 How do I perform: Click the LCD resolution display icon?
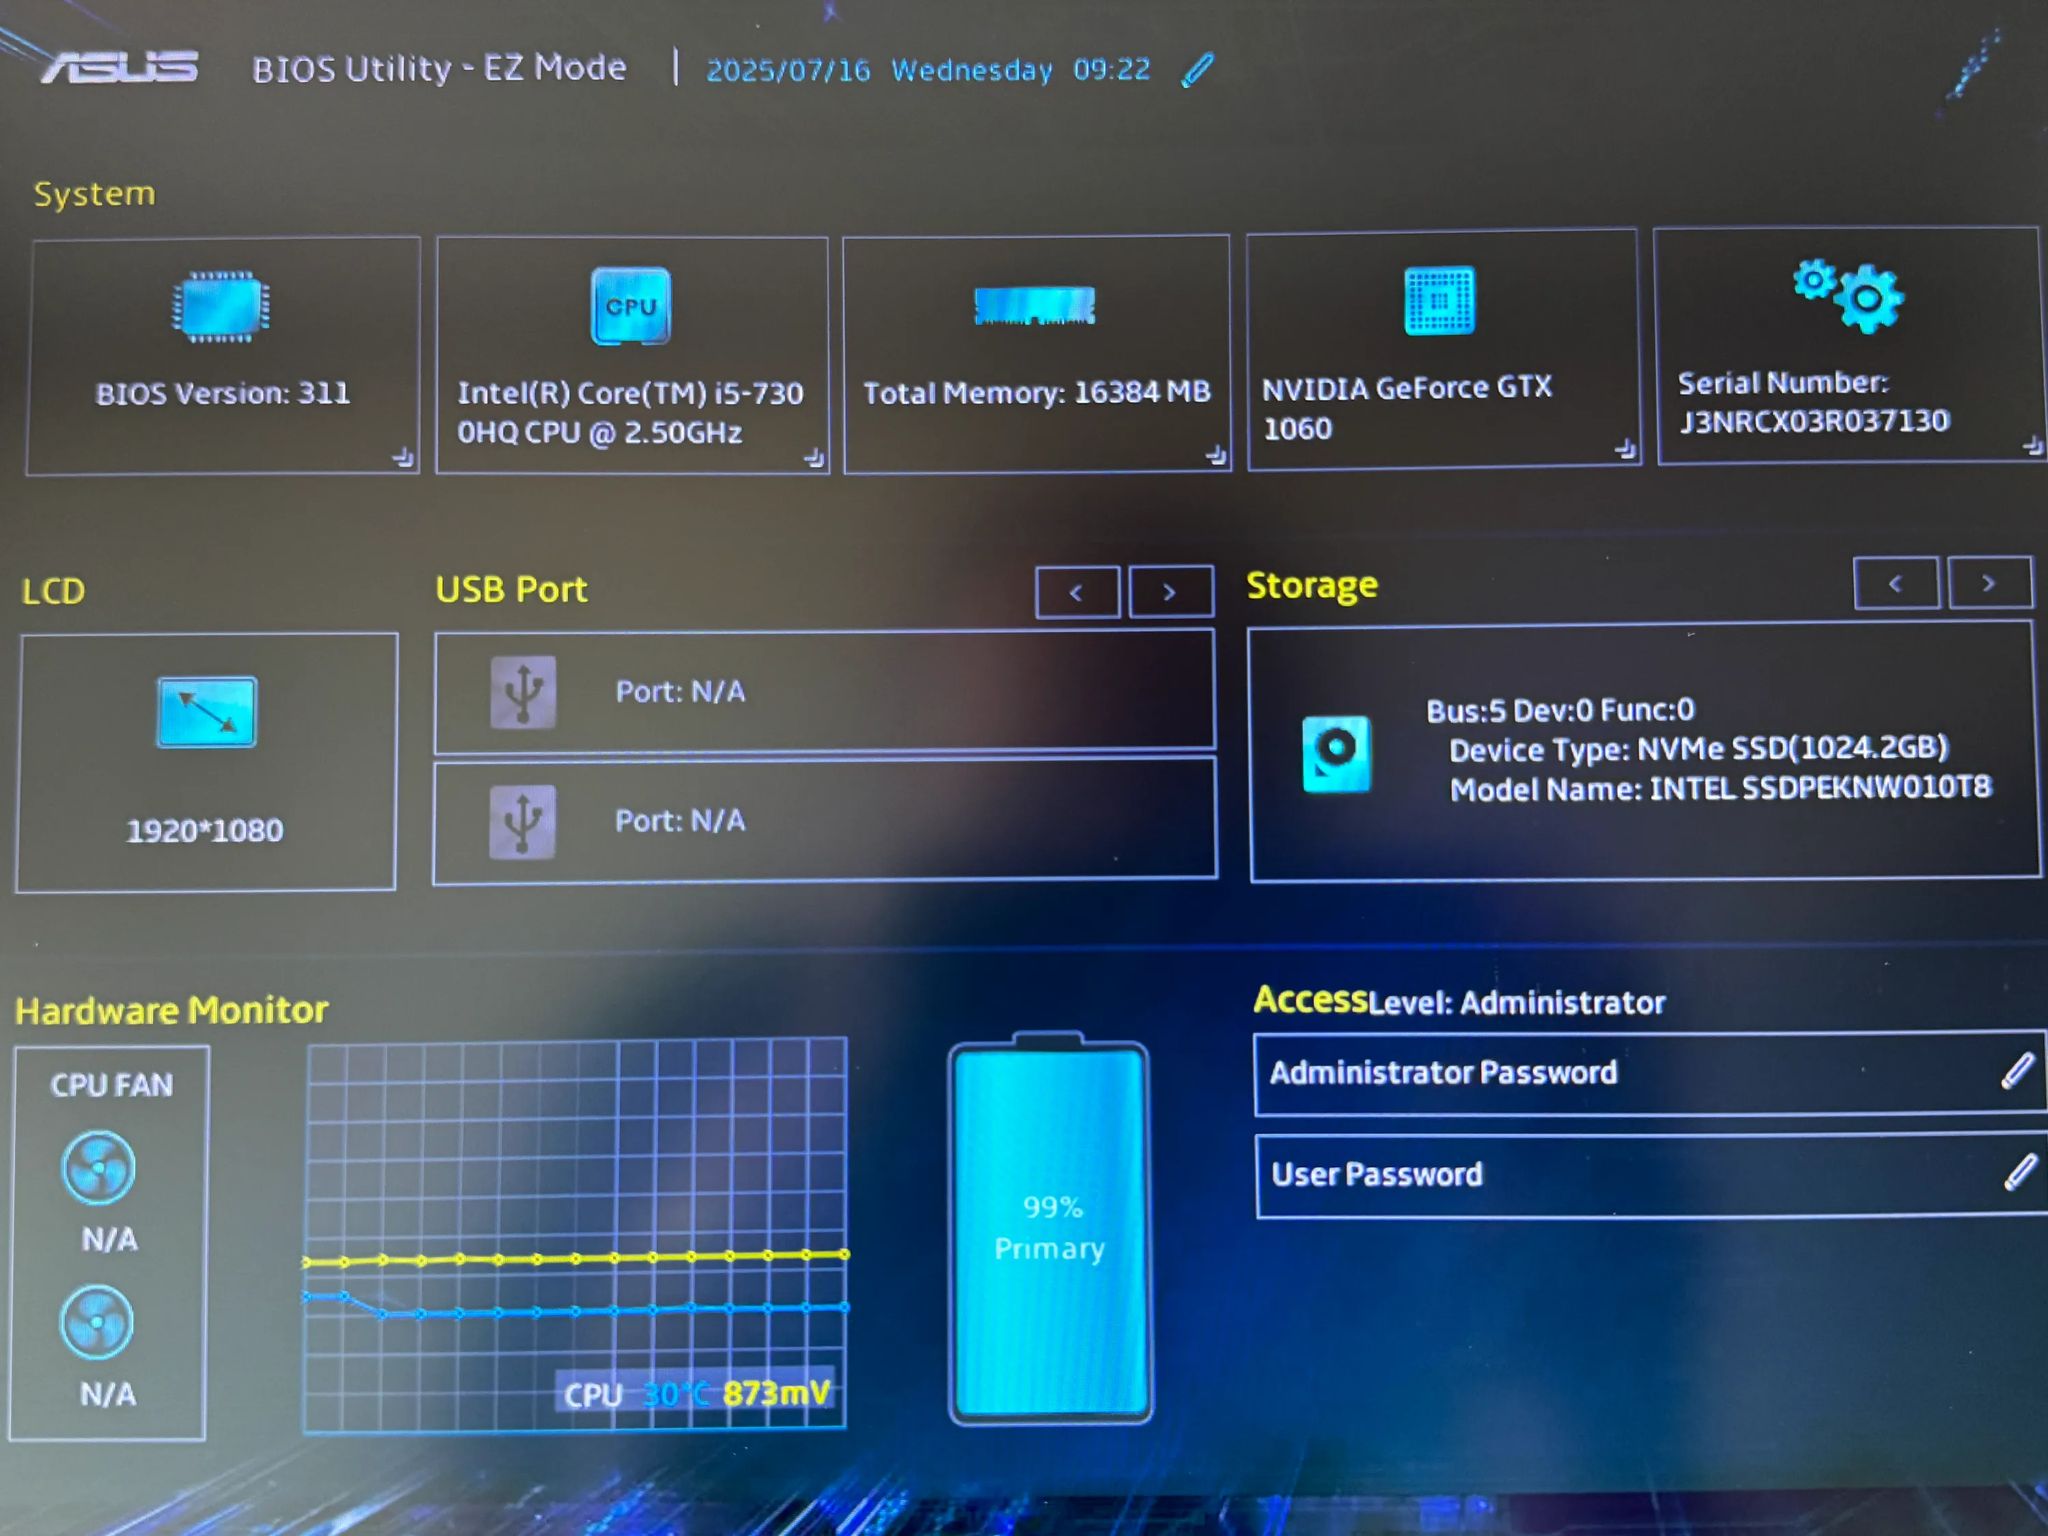pos(207,712)
